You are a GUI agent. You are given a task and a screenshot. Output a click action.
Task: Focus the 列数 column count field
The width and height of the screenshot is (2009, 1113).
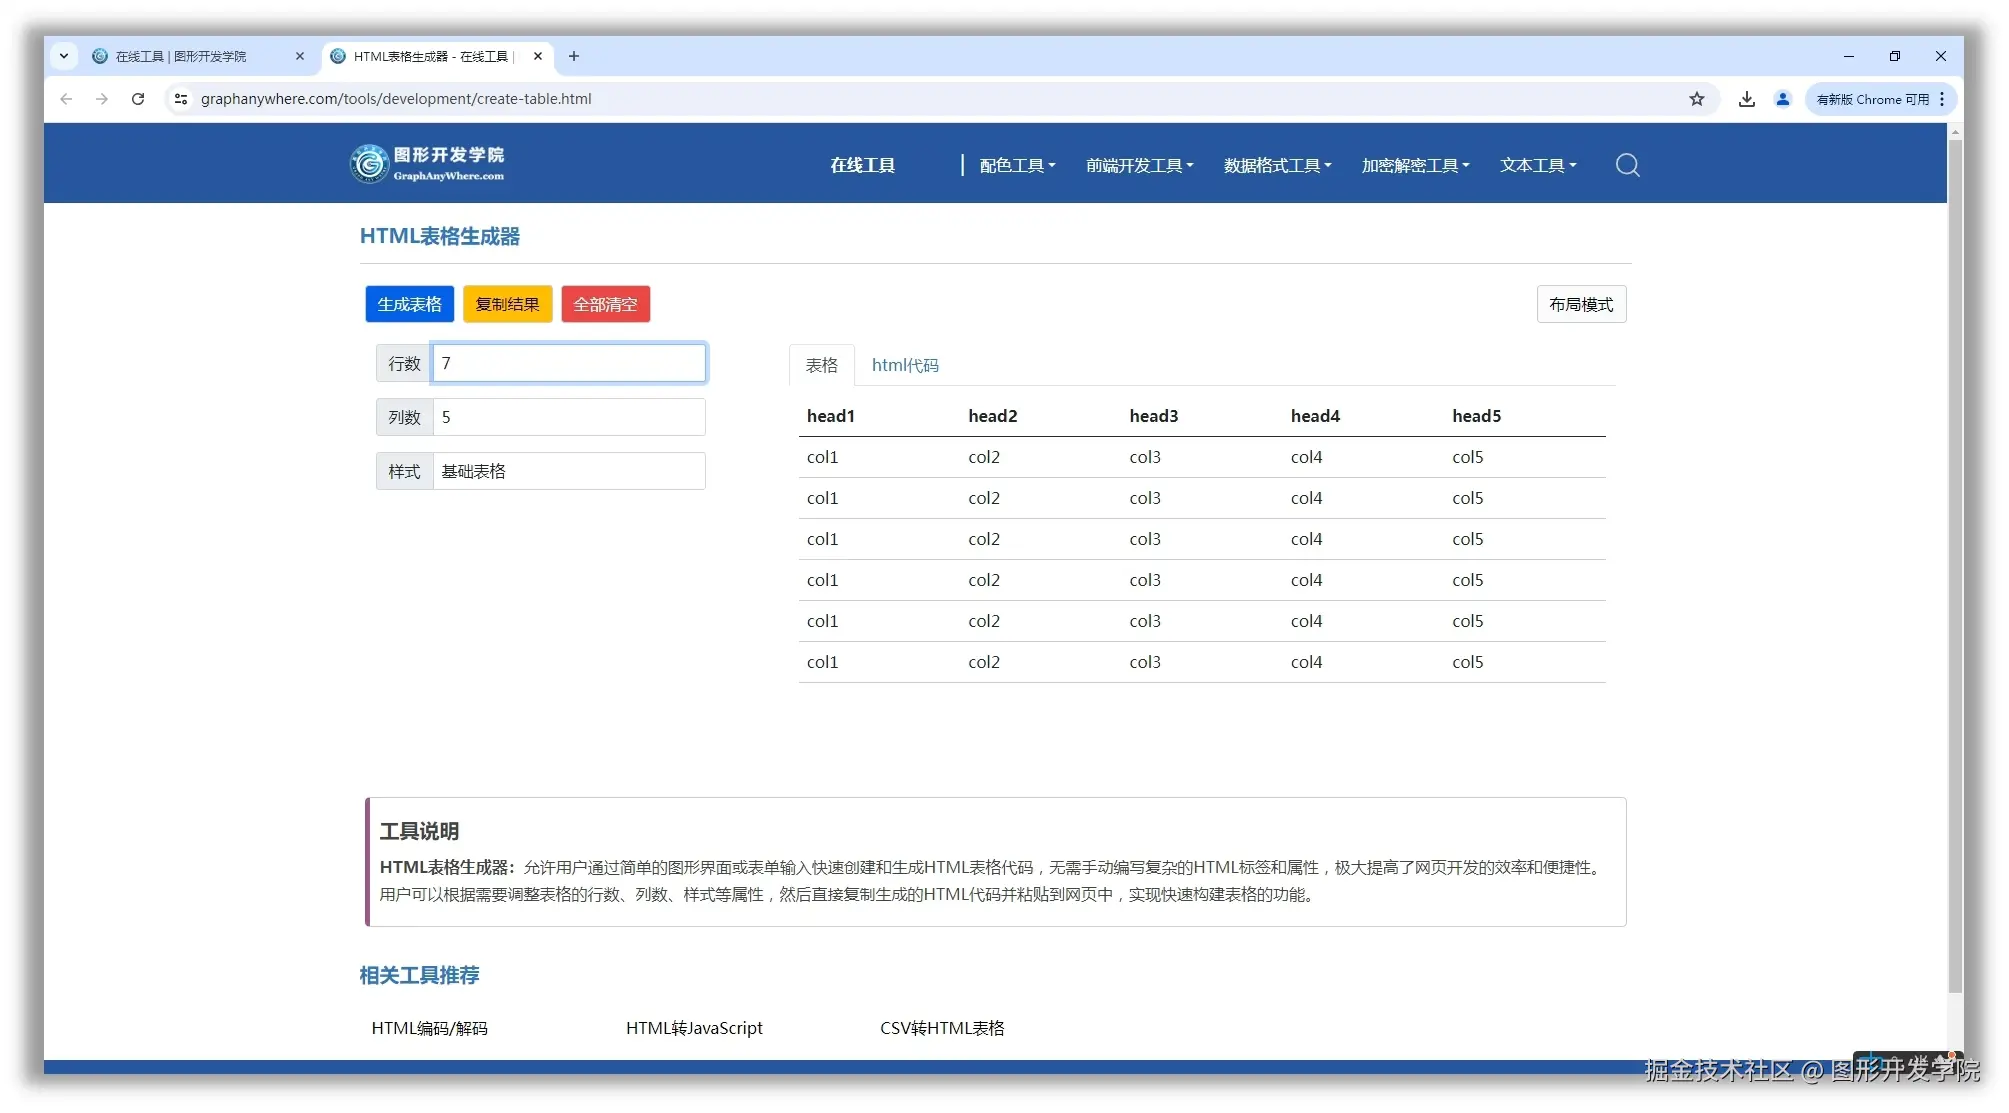568,417
